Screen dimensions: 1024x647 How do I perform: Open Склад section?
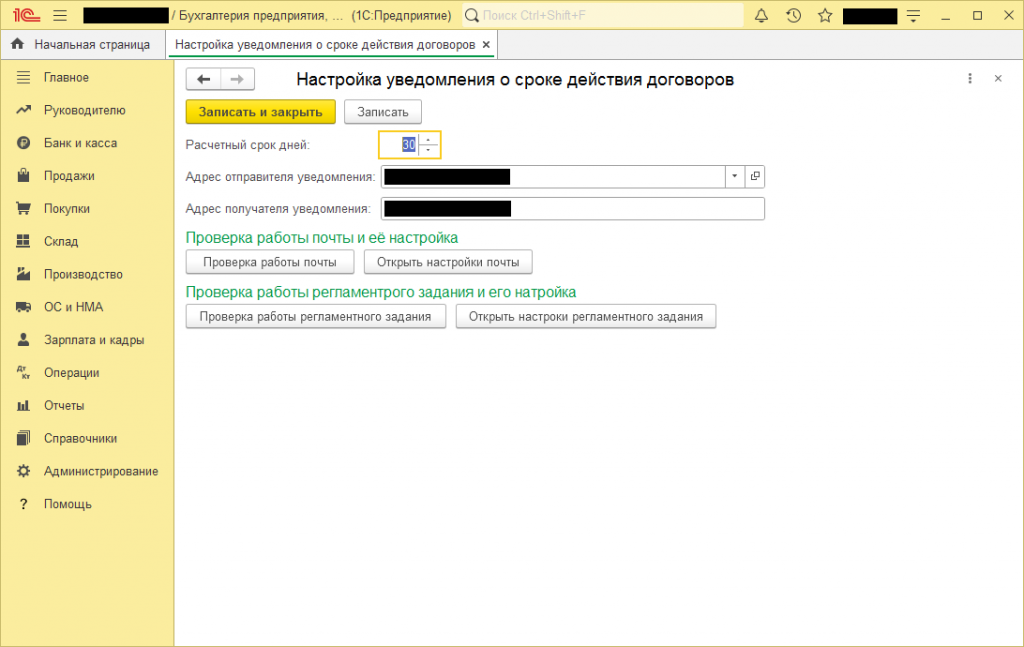[61, 242]
